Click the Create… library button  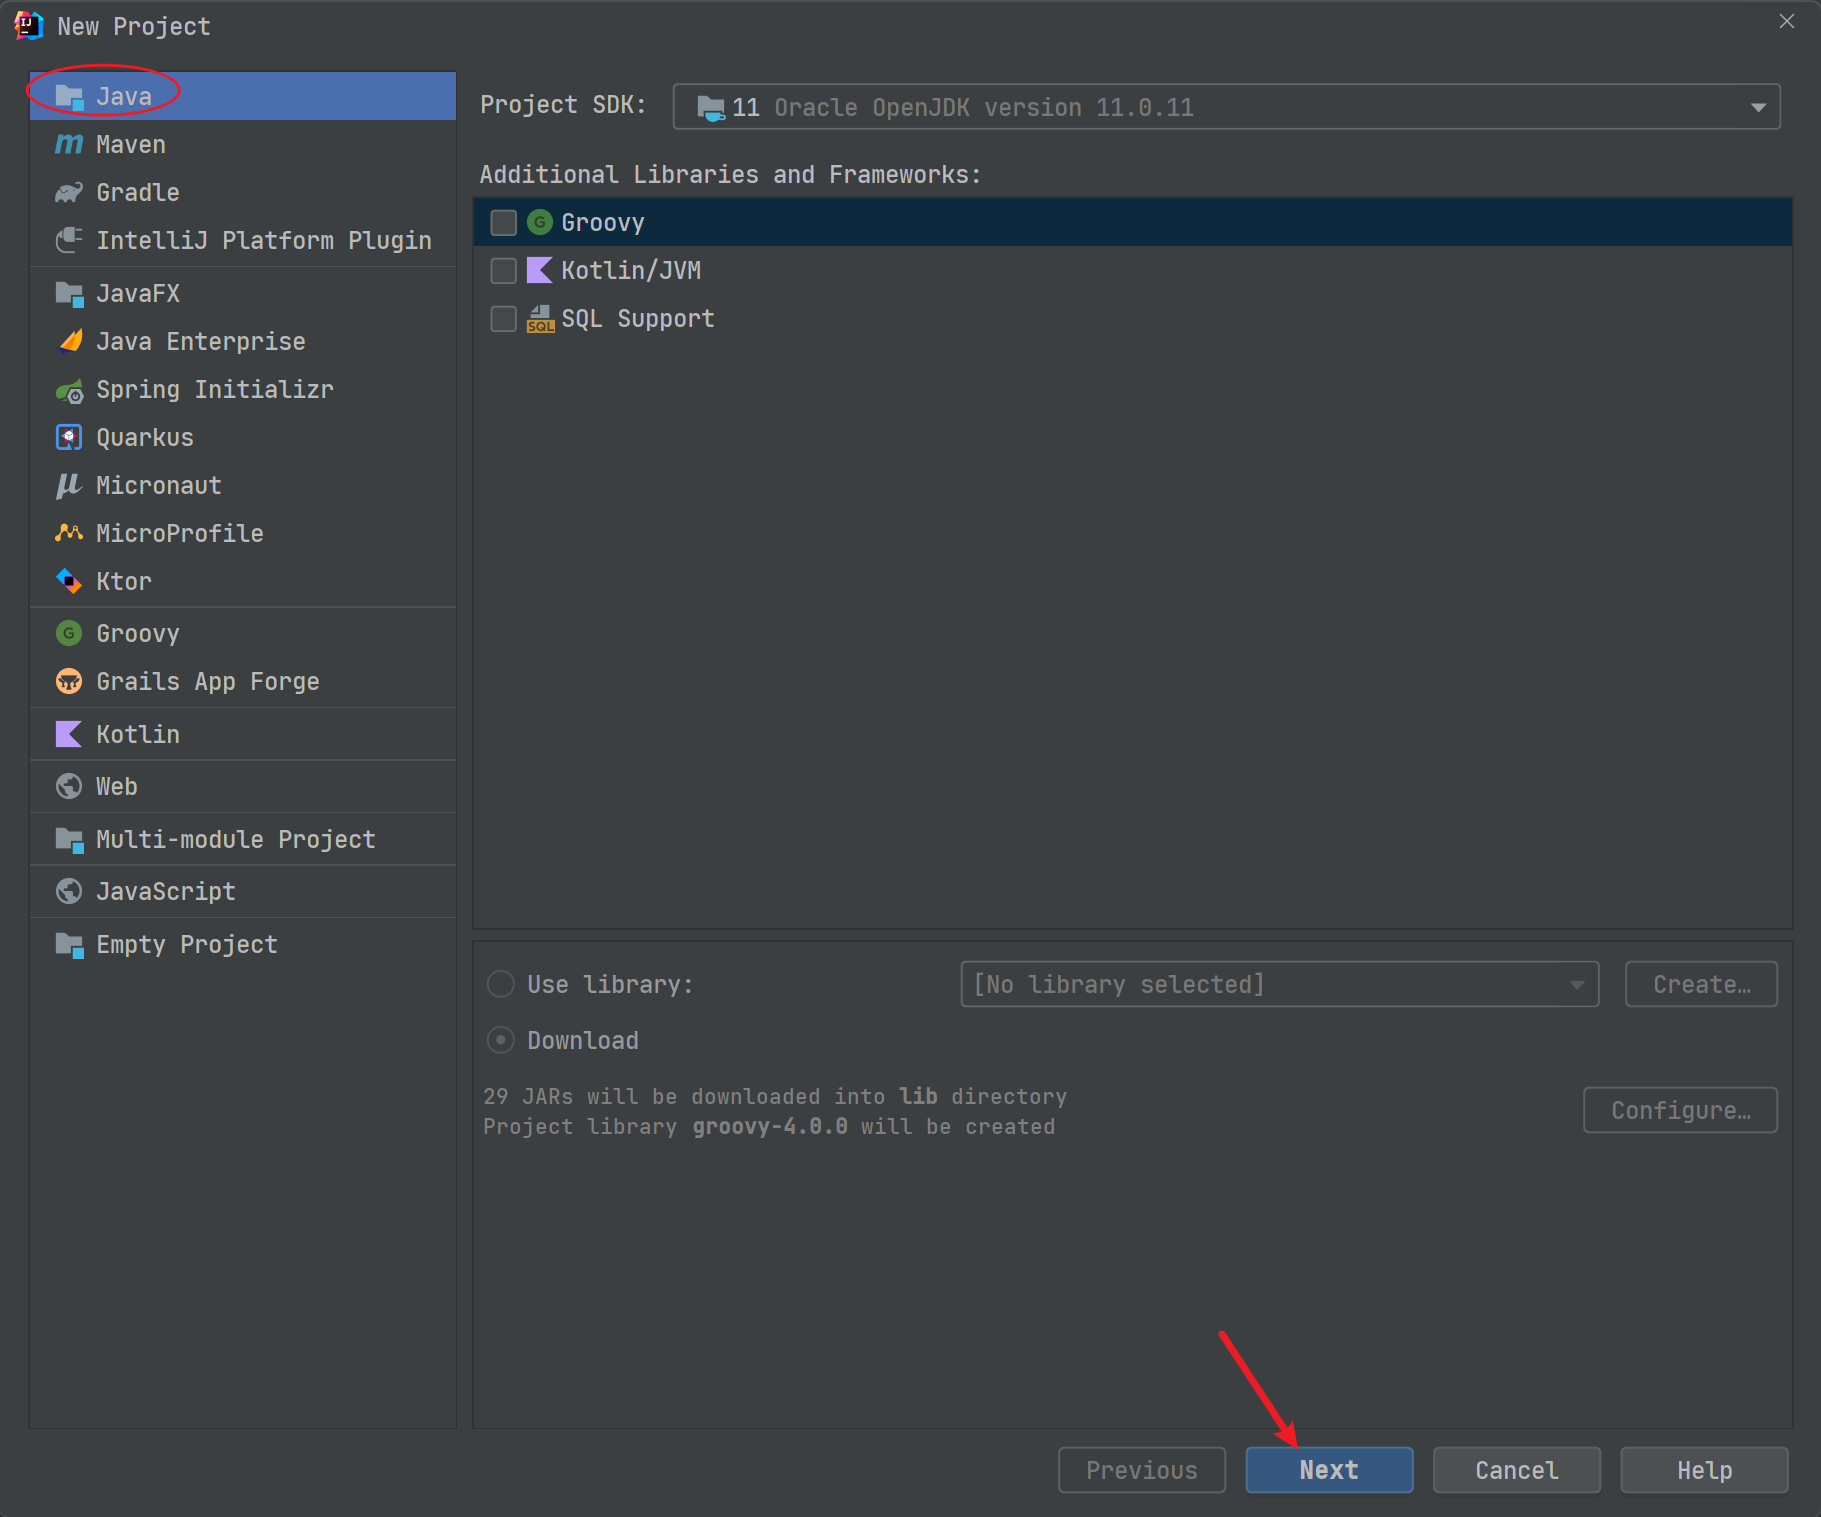coord(1701,984)
